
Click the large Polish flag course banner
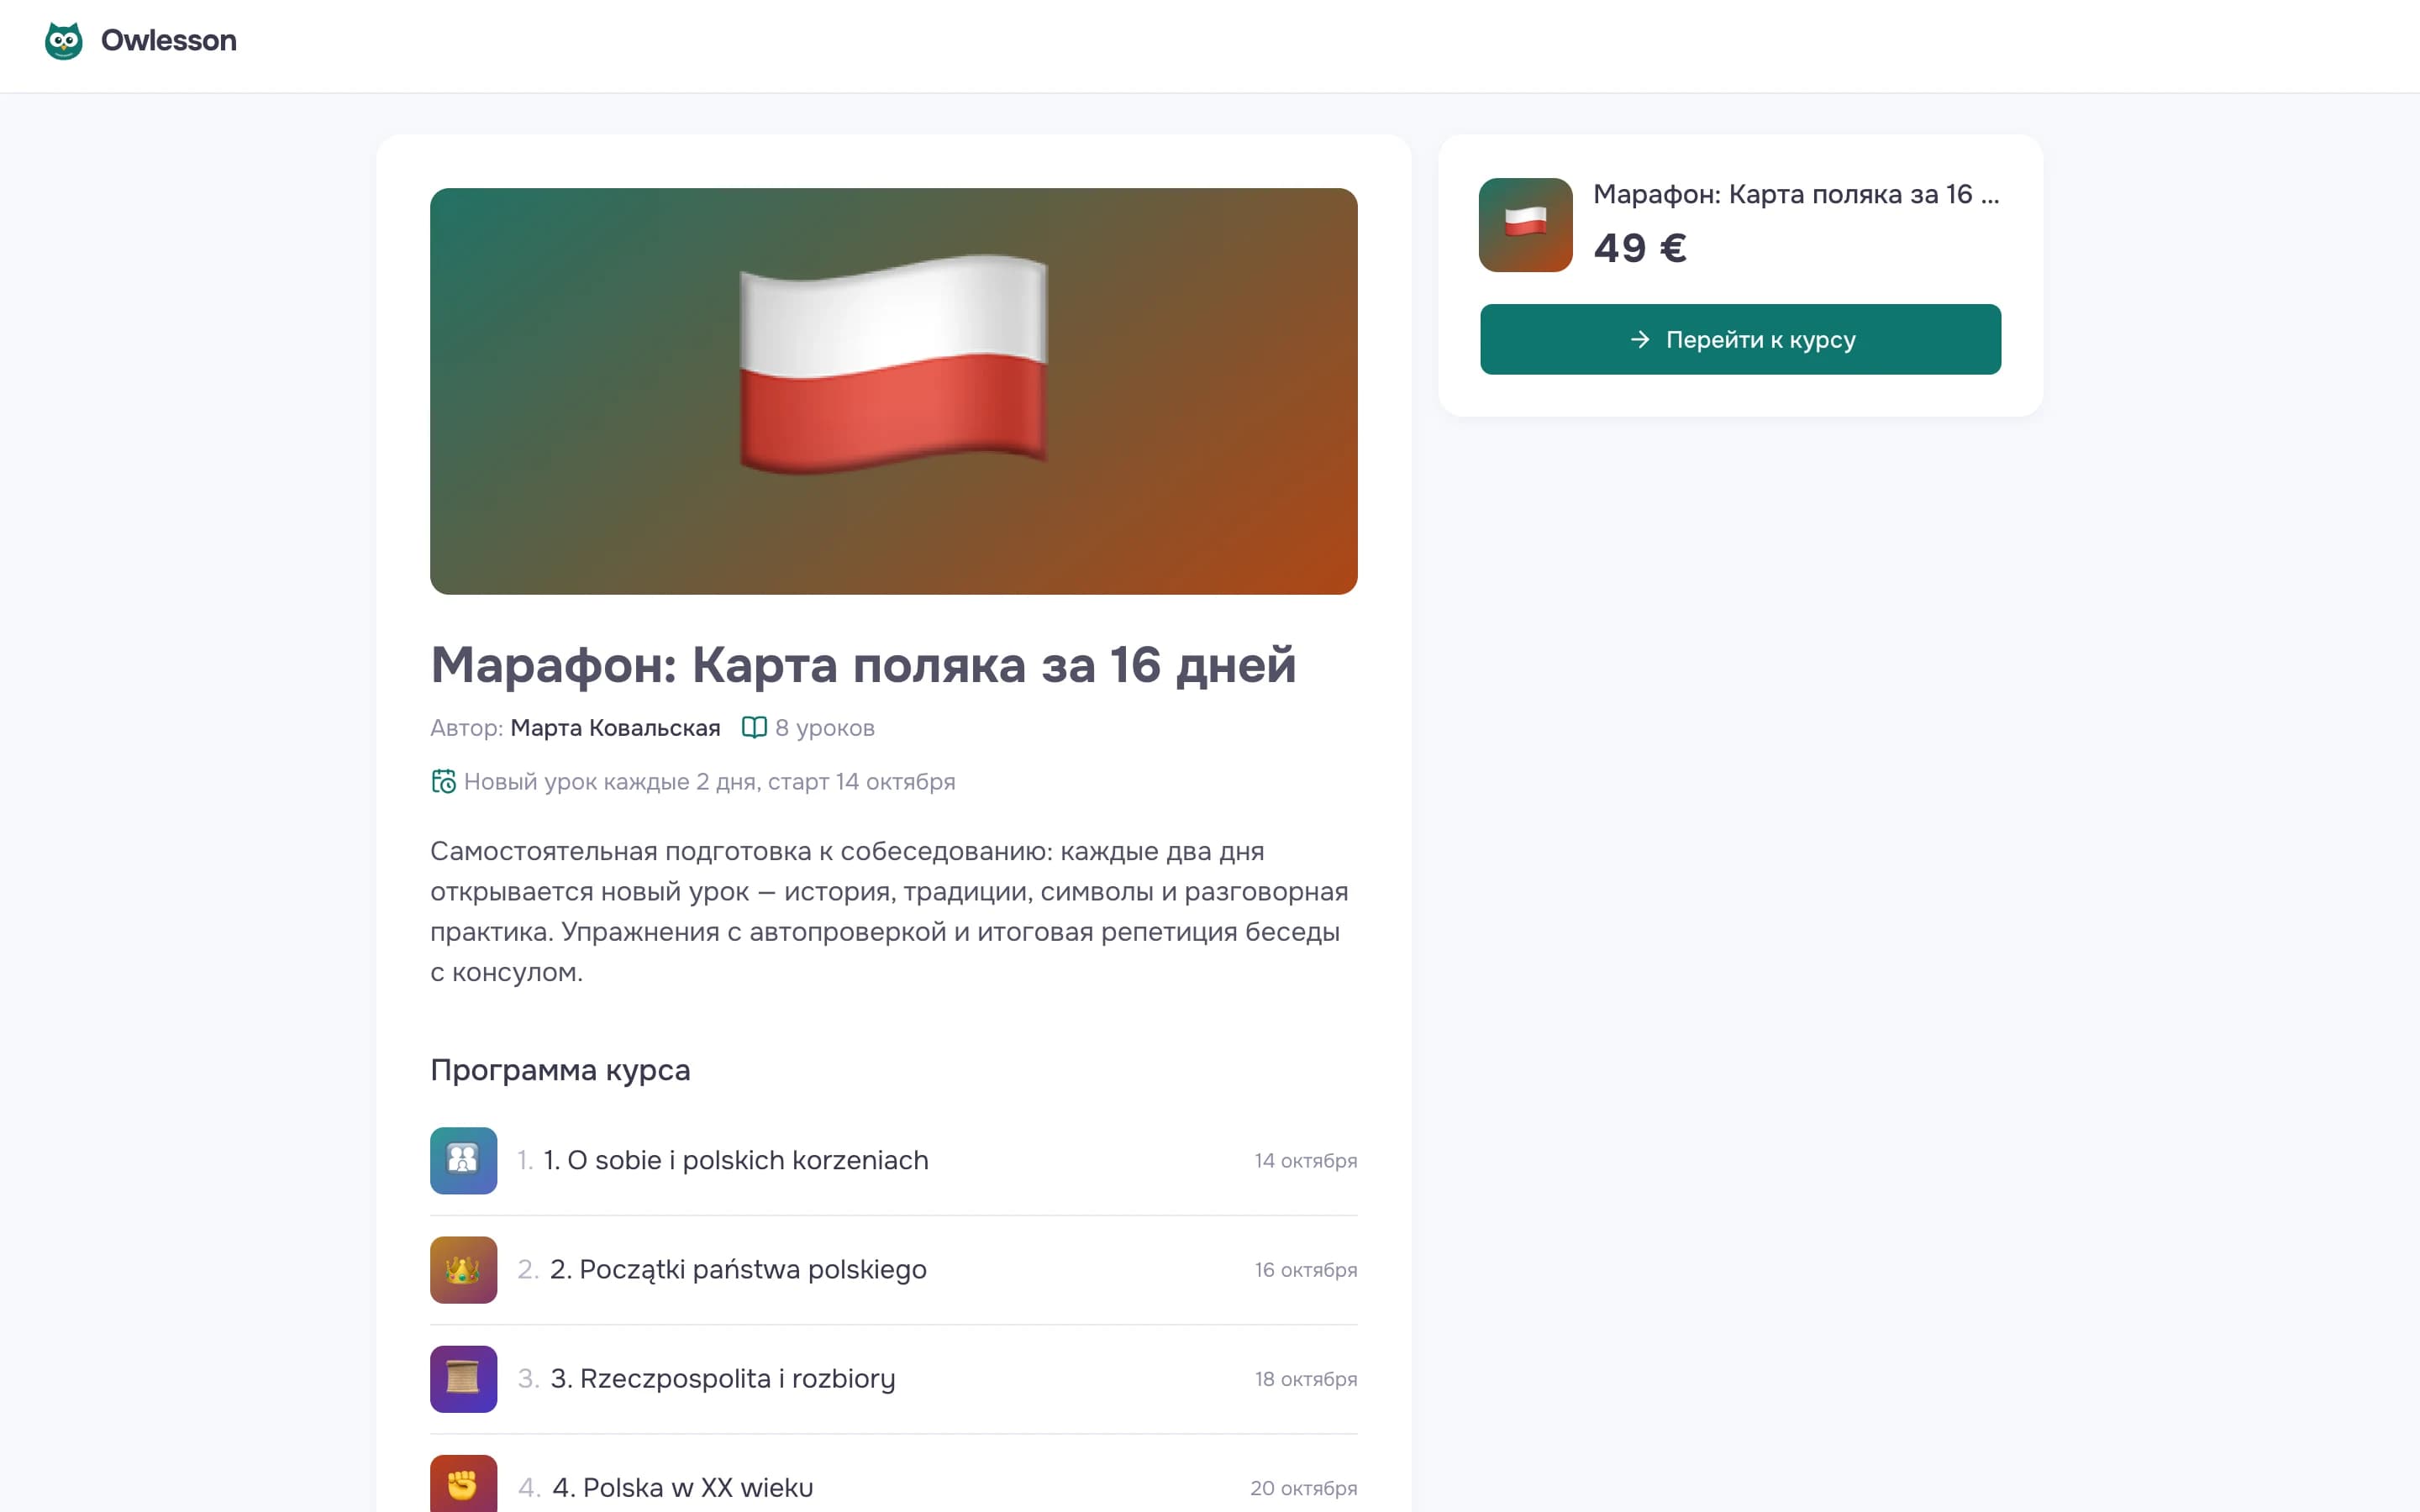point(893,391)
